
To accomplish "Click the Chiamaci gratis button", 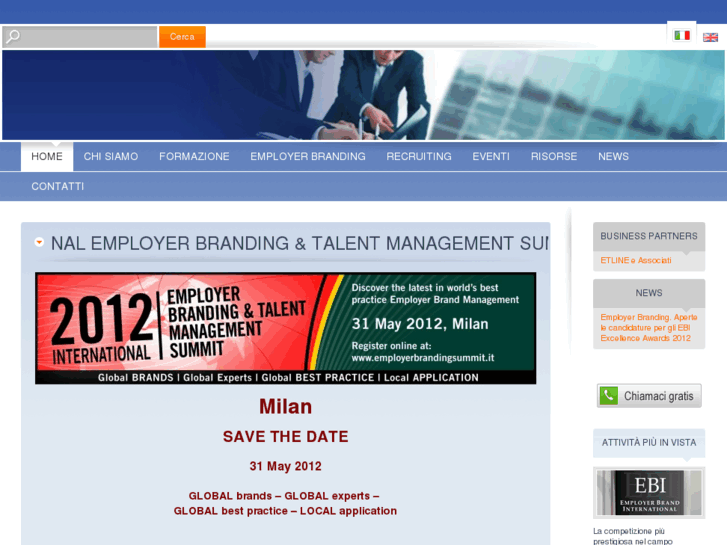I will point(649,396).
